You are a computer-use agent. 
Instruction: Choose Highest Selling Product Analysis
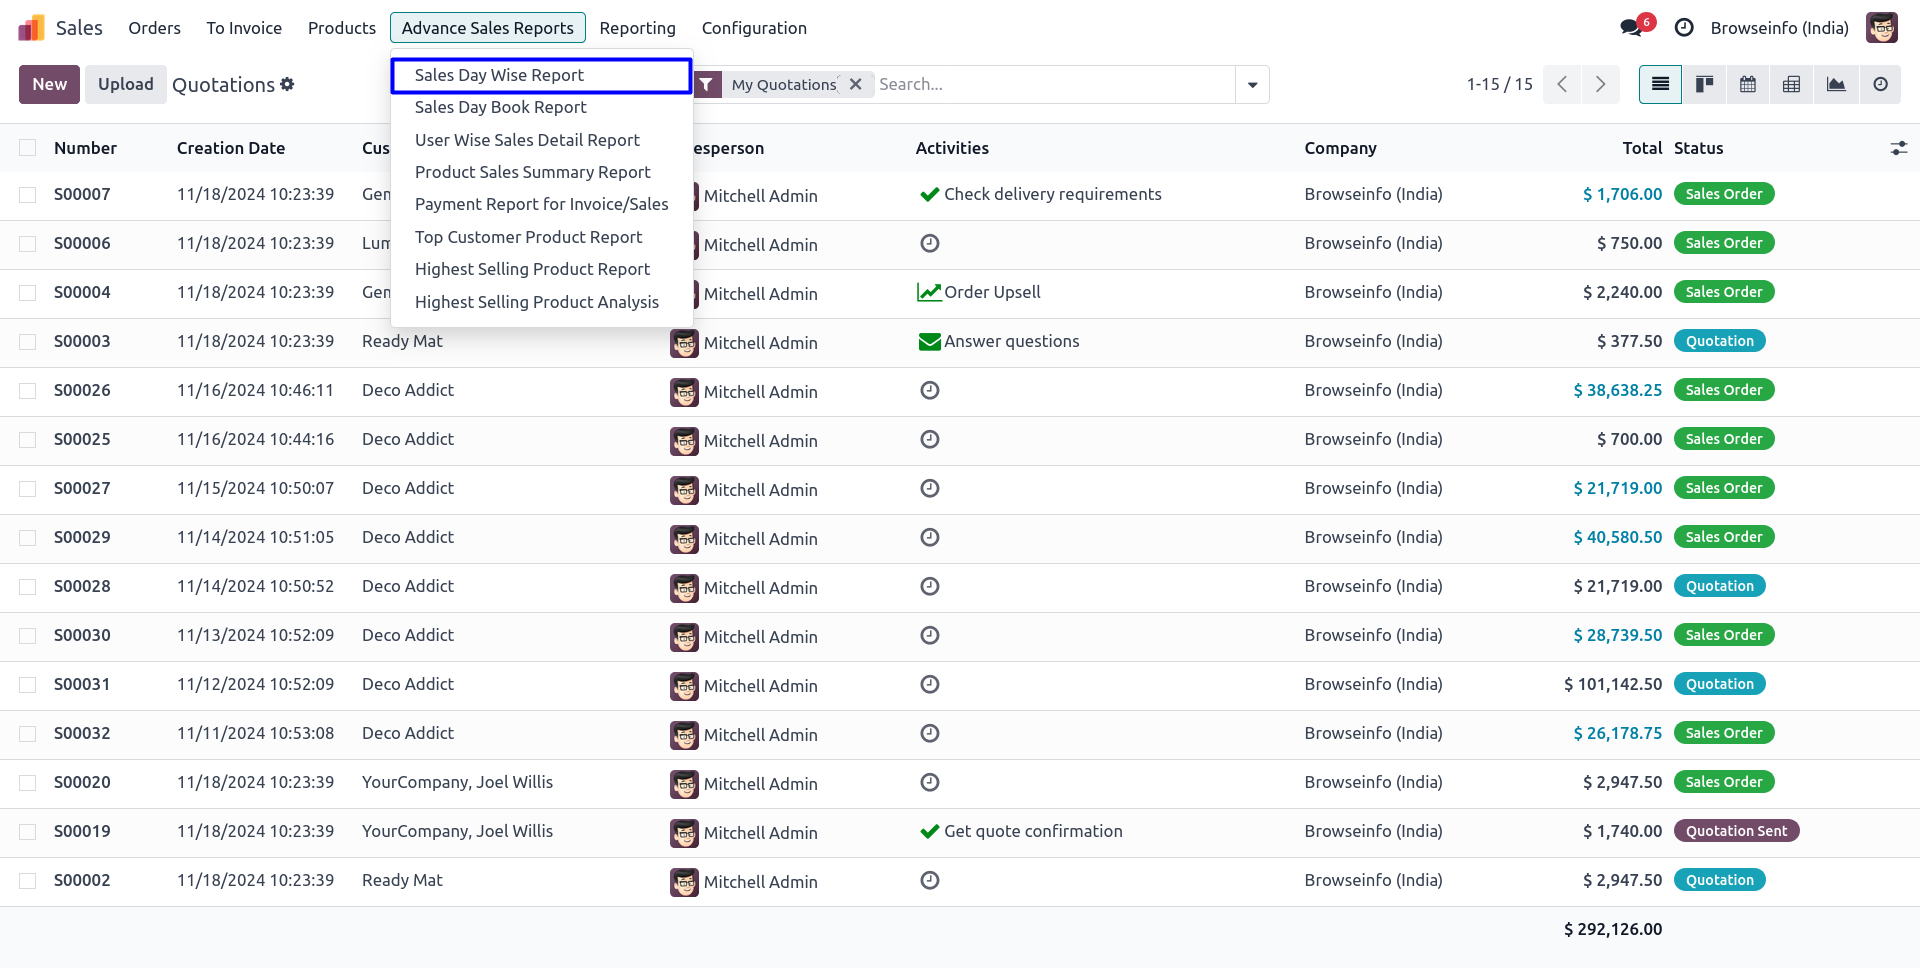click(x=536, y=302)
